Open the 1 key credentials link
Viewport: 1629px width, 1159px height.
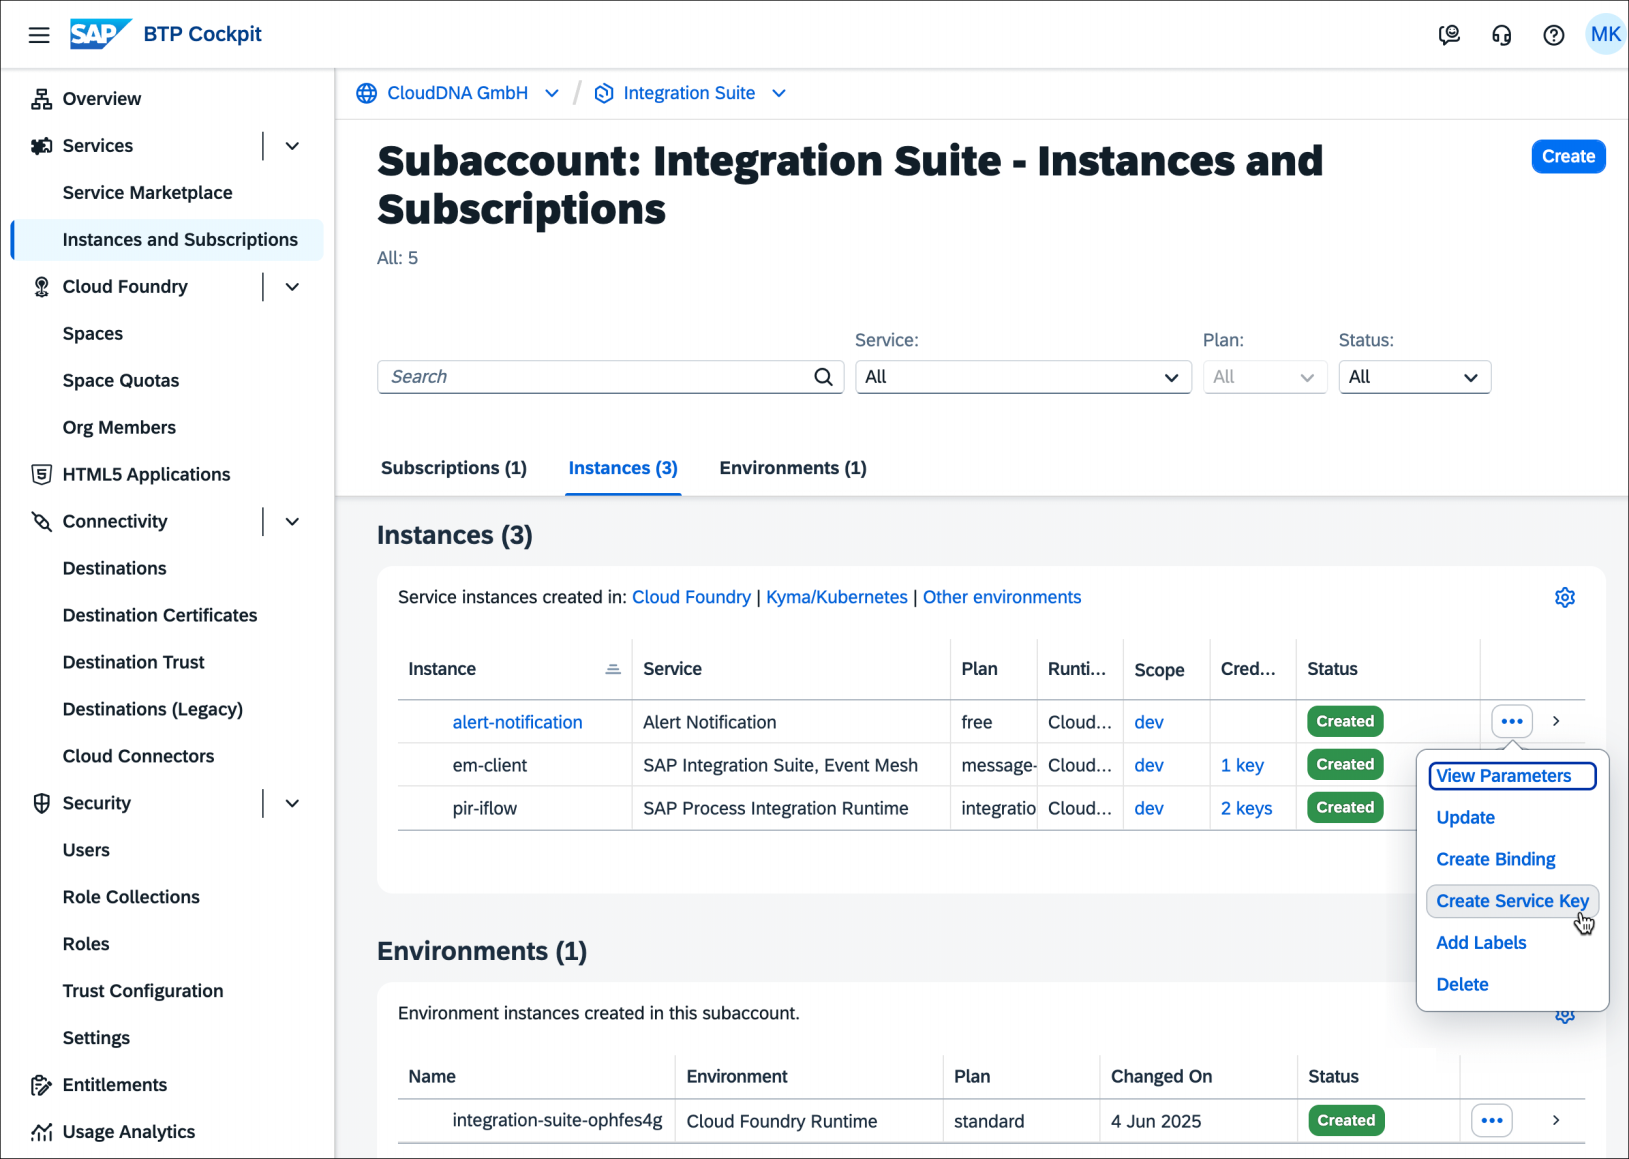pos(1242,765)
